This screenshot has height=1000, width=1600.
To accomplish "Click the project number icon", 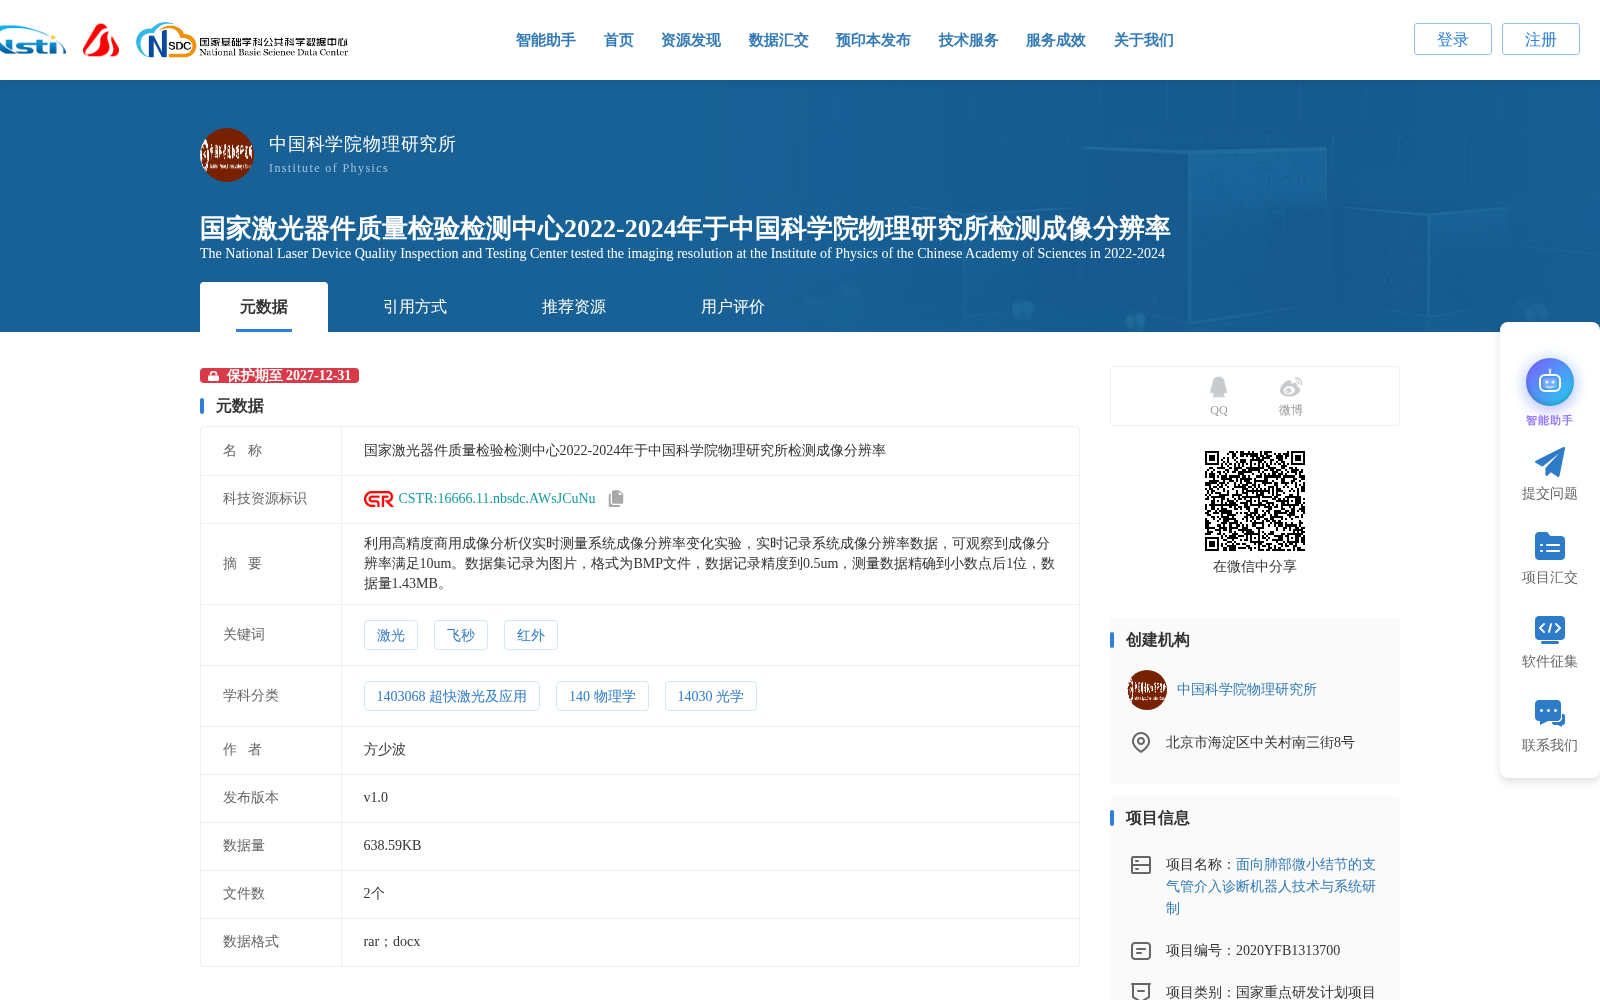I will point(1141,951).
